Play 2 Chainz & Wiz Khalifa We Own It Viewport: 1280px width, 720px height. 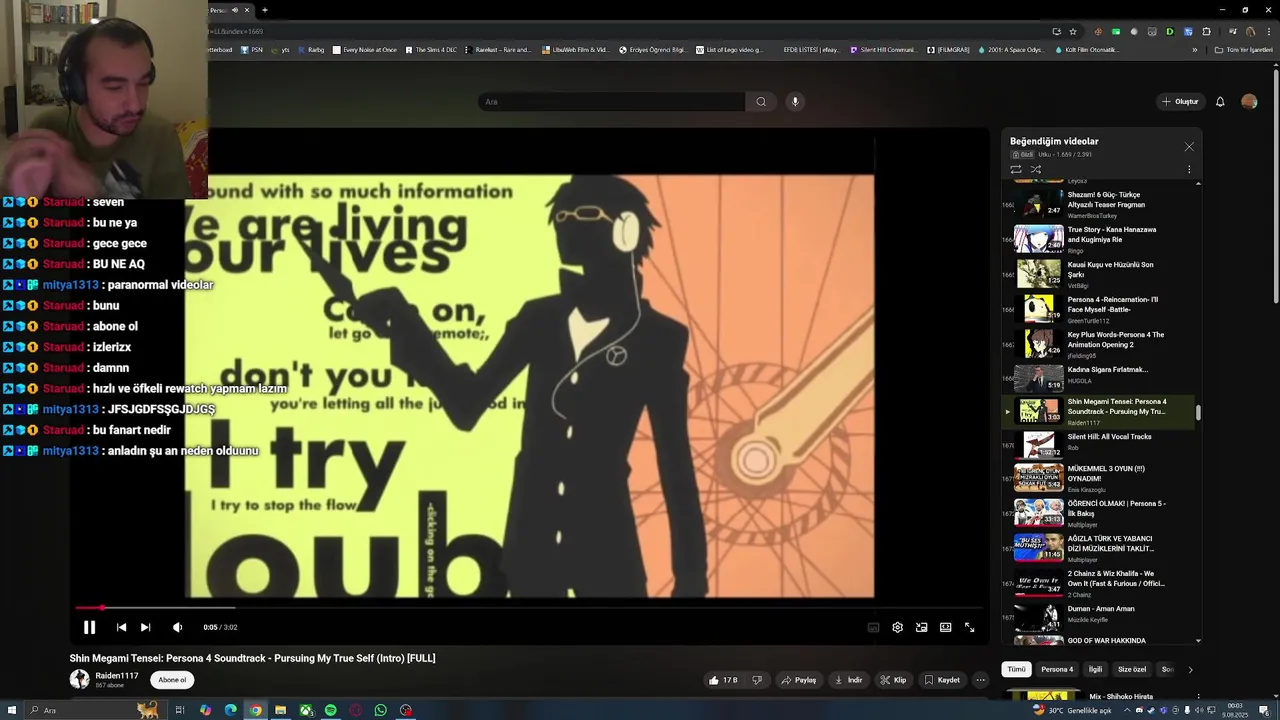click(x=1098, y=583)
